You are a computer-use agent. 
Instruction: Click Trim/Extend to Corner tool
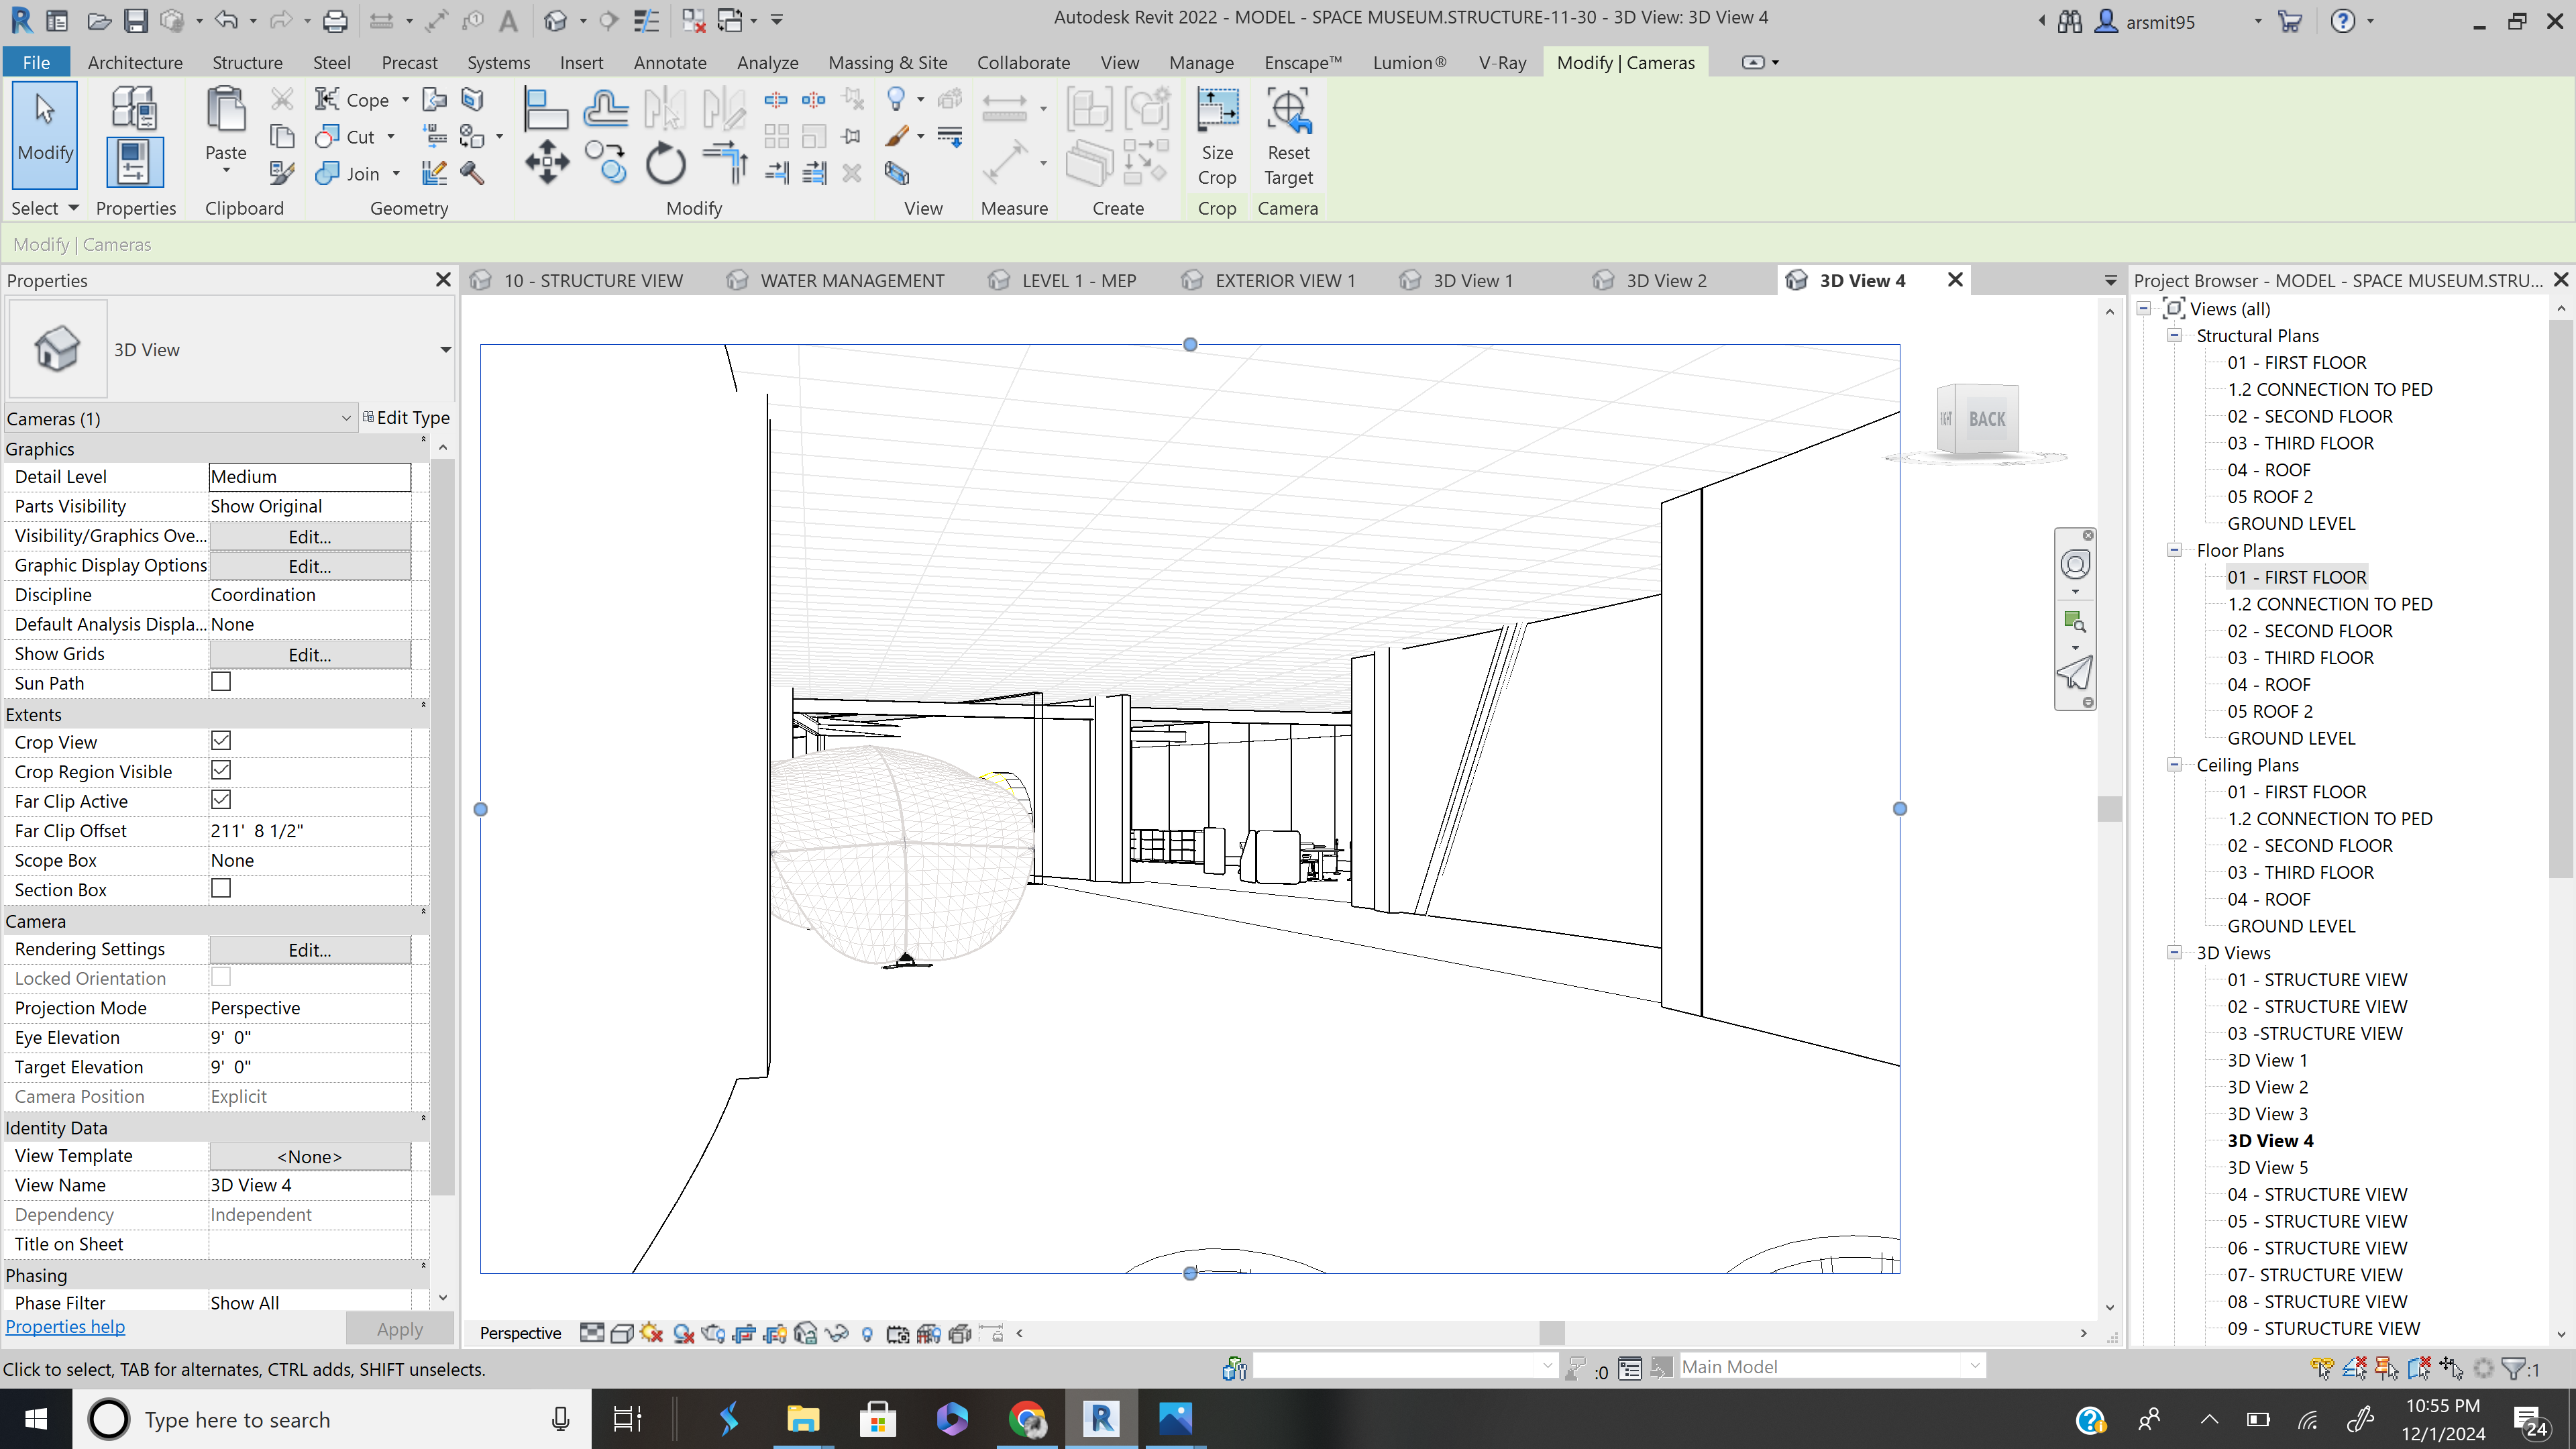[x=725, y=163]
